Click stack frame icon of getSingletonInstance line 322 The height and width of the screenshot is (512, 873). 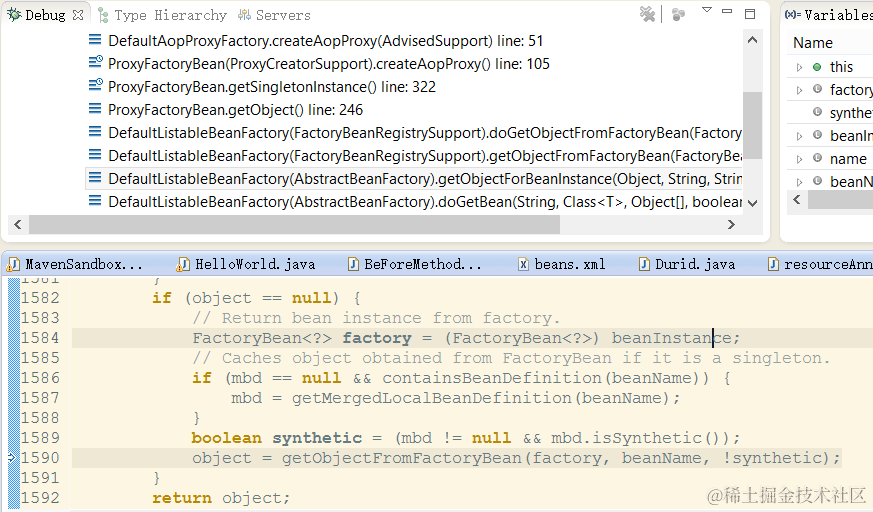pos(95,85)
